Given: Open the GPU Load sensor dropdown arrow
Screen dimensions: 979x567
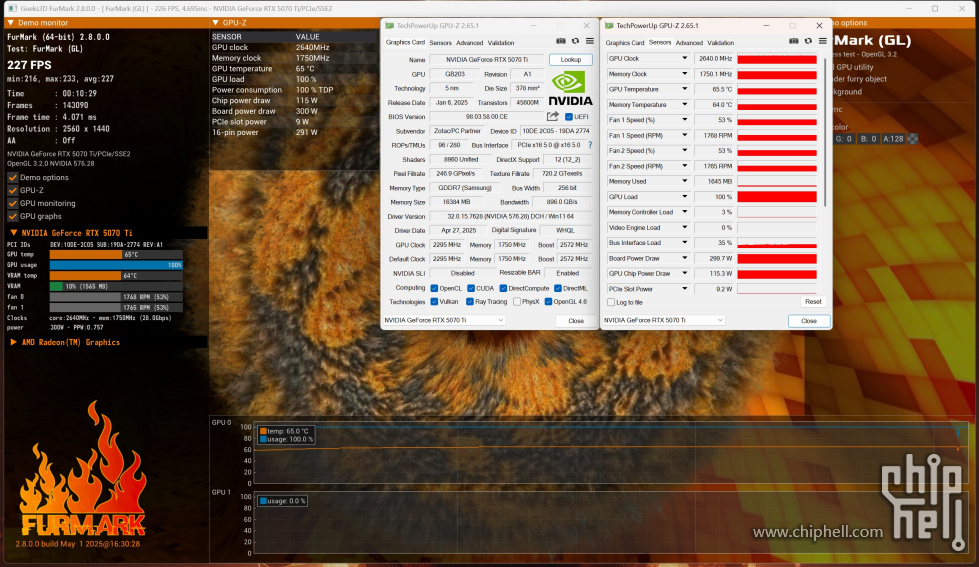Looking at the screenshot, I should [x=684, y=197].
